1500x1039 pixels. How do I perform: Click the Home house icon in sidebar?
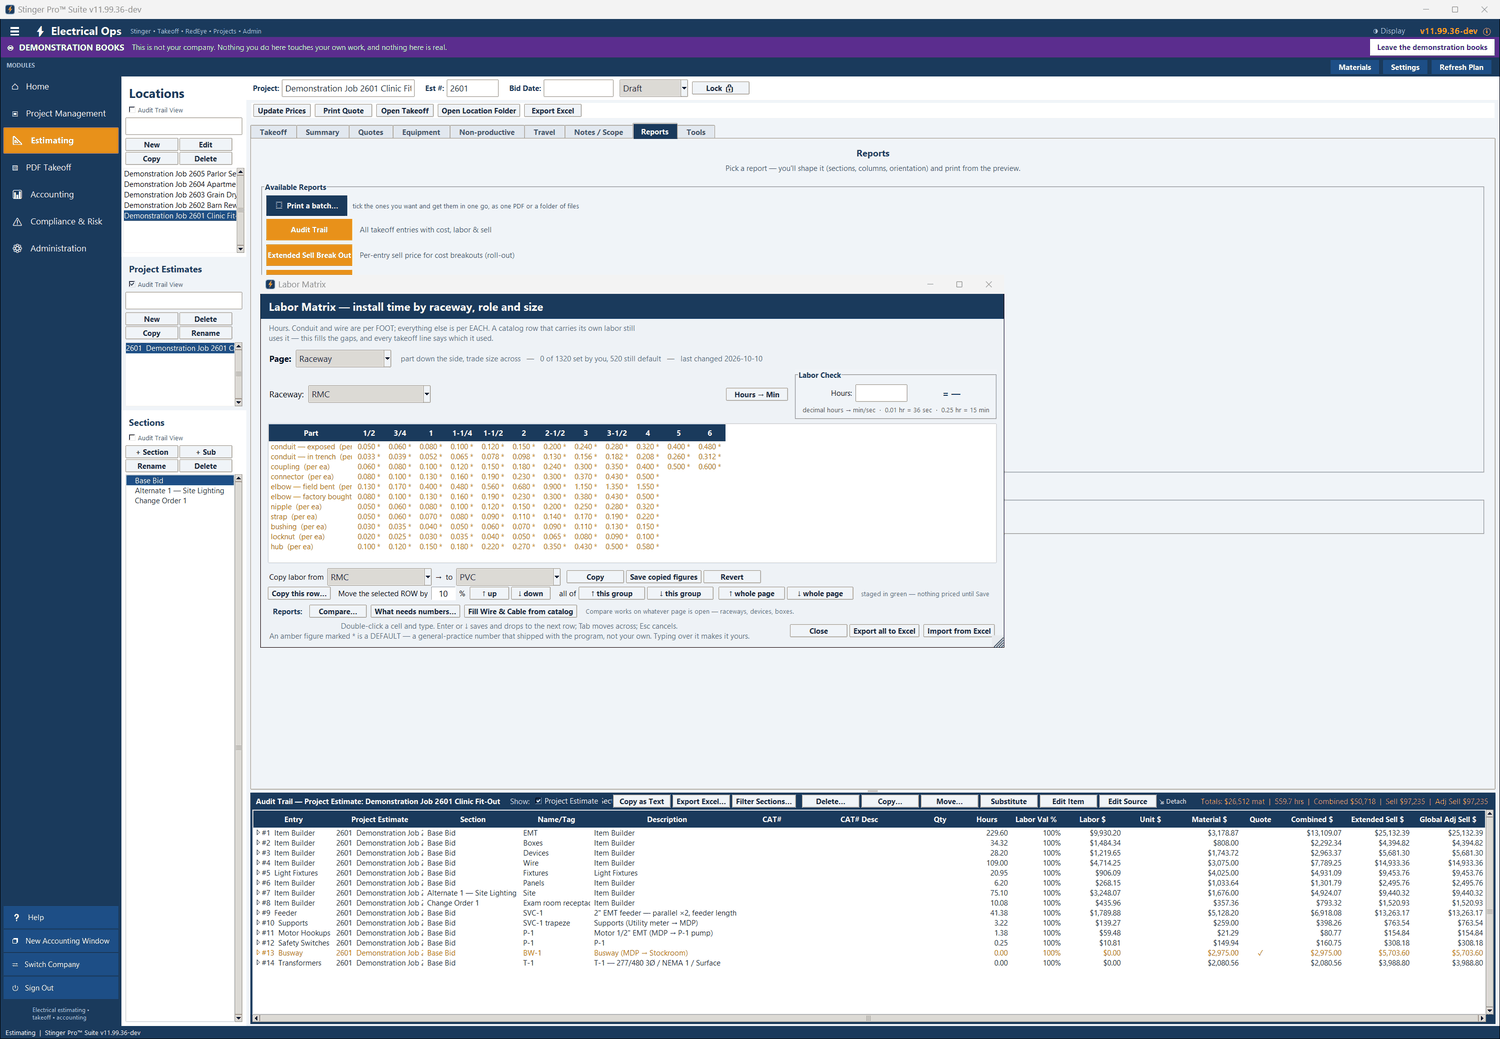click(16, 87)
